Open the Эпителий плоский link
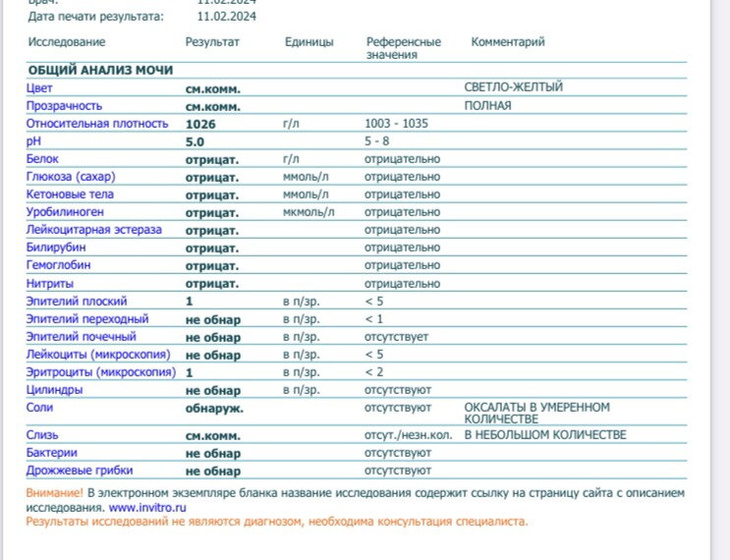Image resolution: width=730 pixels, height=560 pixels. tap(76, 301)
